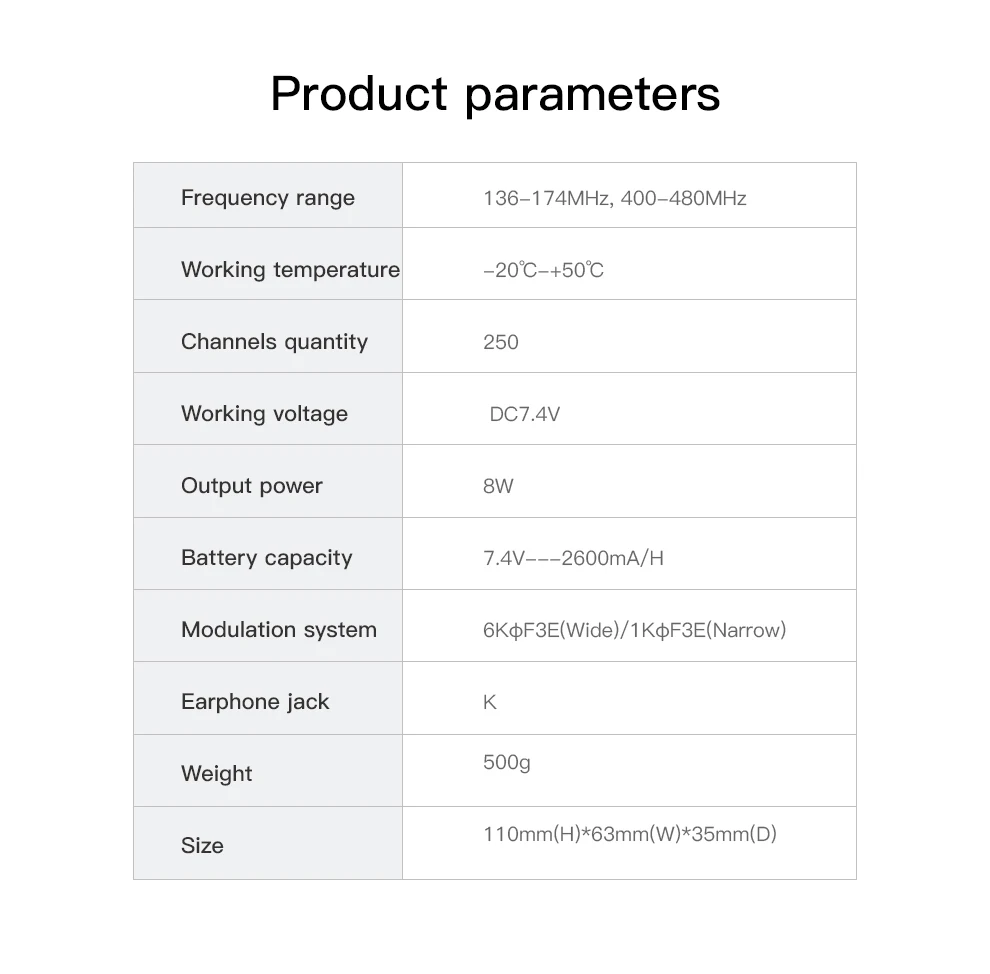Click the Product parameters heading
Image resolution: width=990 pixels, height=974 pixels.
(x=495, y=94)
